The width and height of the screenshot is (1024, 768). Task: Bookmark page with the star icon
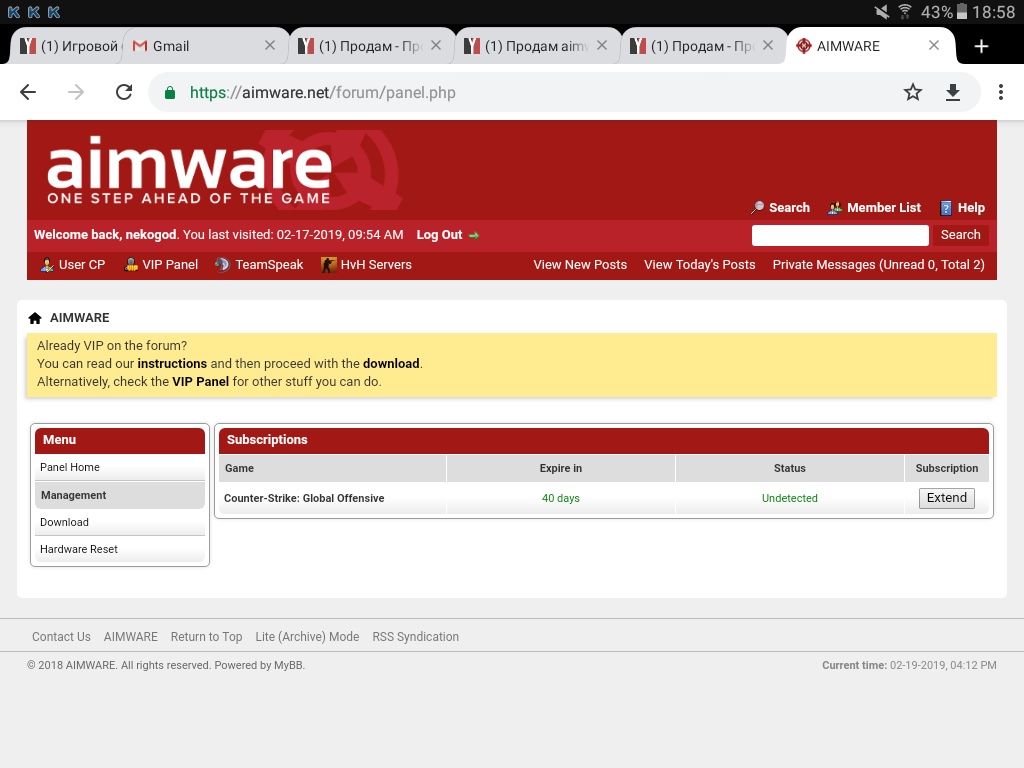coord(912,92)
